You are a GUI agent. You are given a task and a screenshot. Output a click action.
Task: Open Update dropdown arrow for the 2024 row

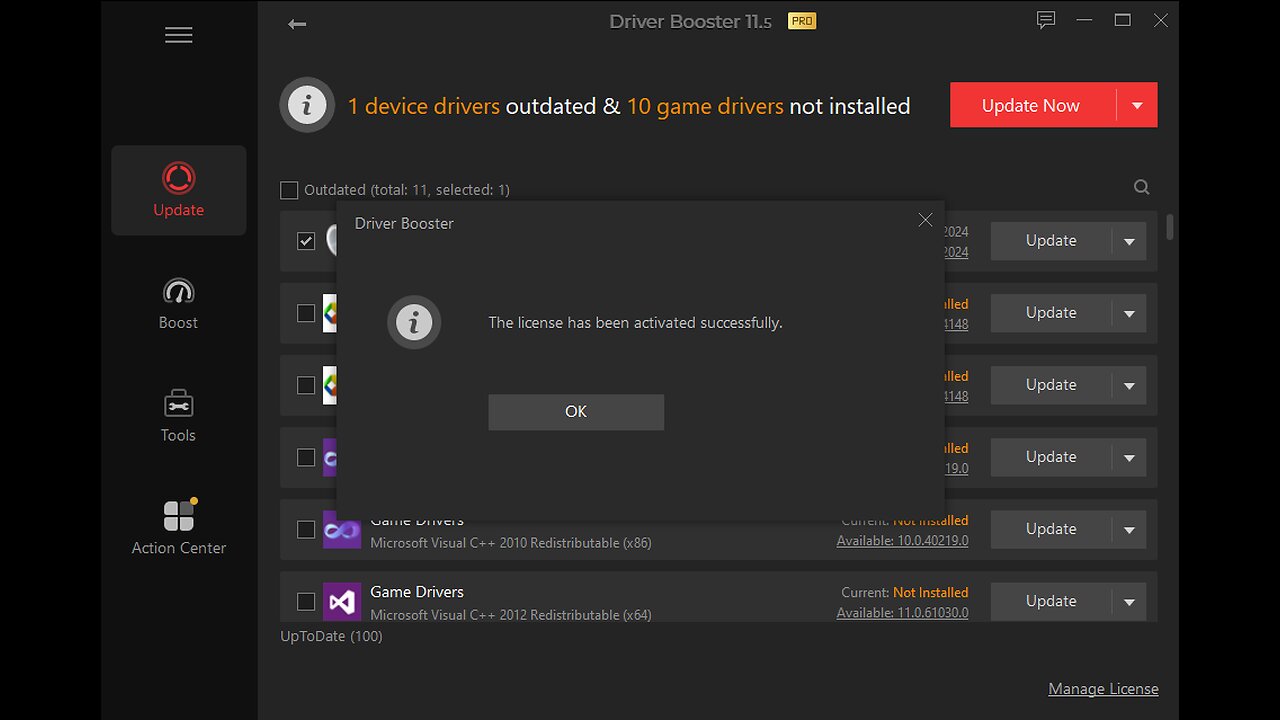click(1129, 241)
